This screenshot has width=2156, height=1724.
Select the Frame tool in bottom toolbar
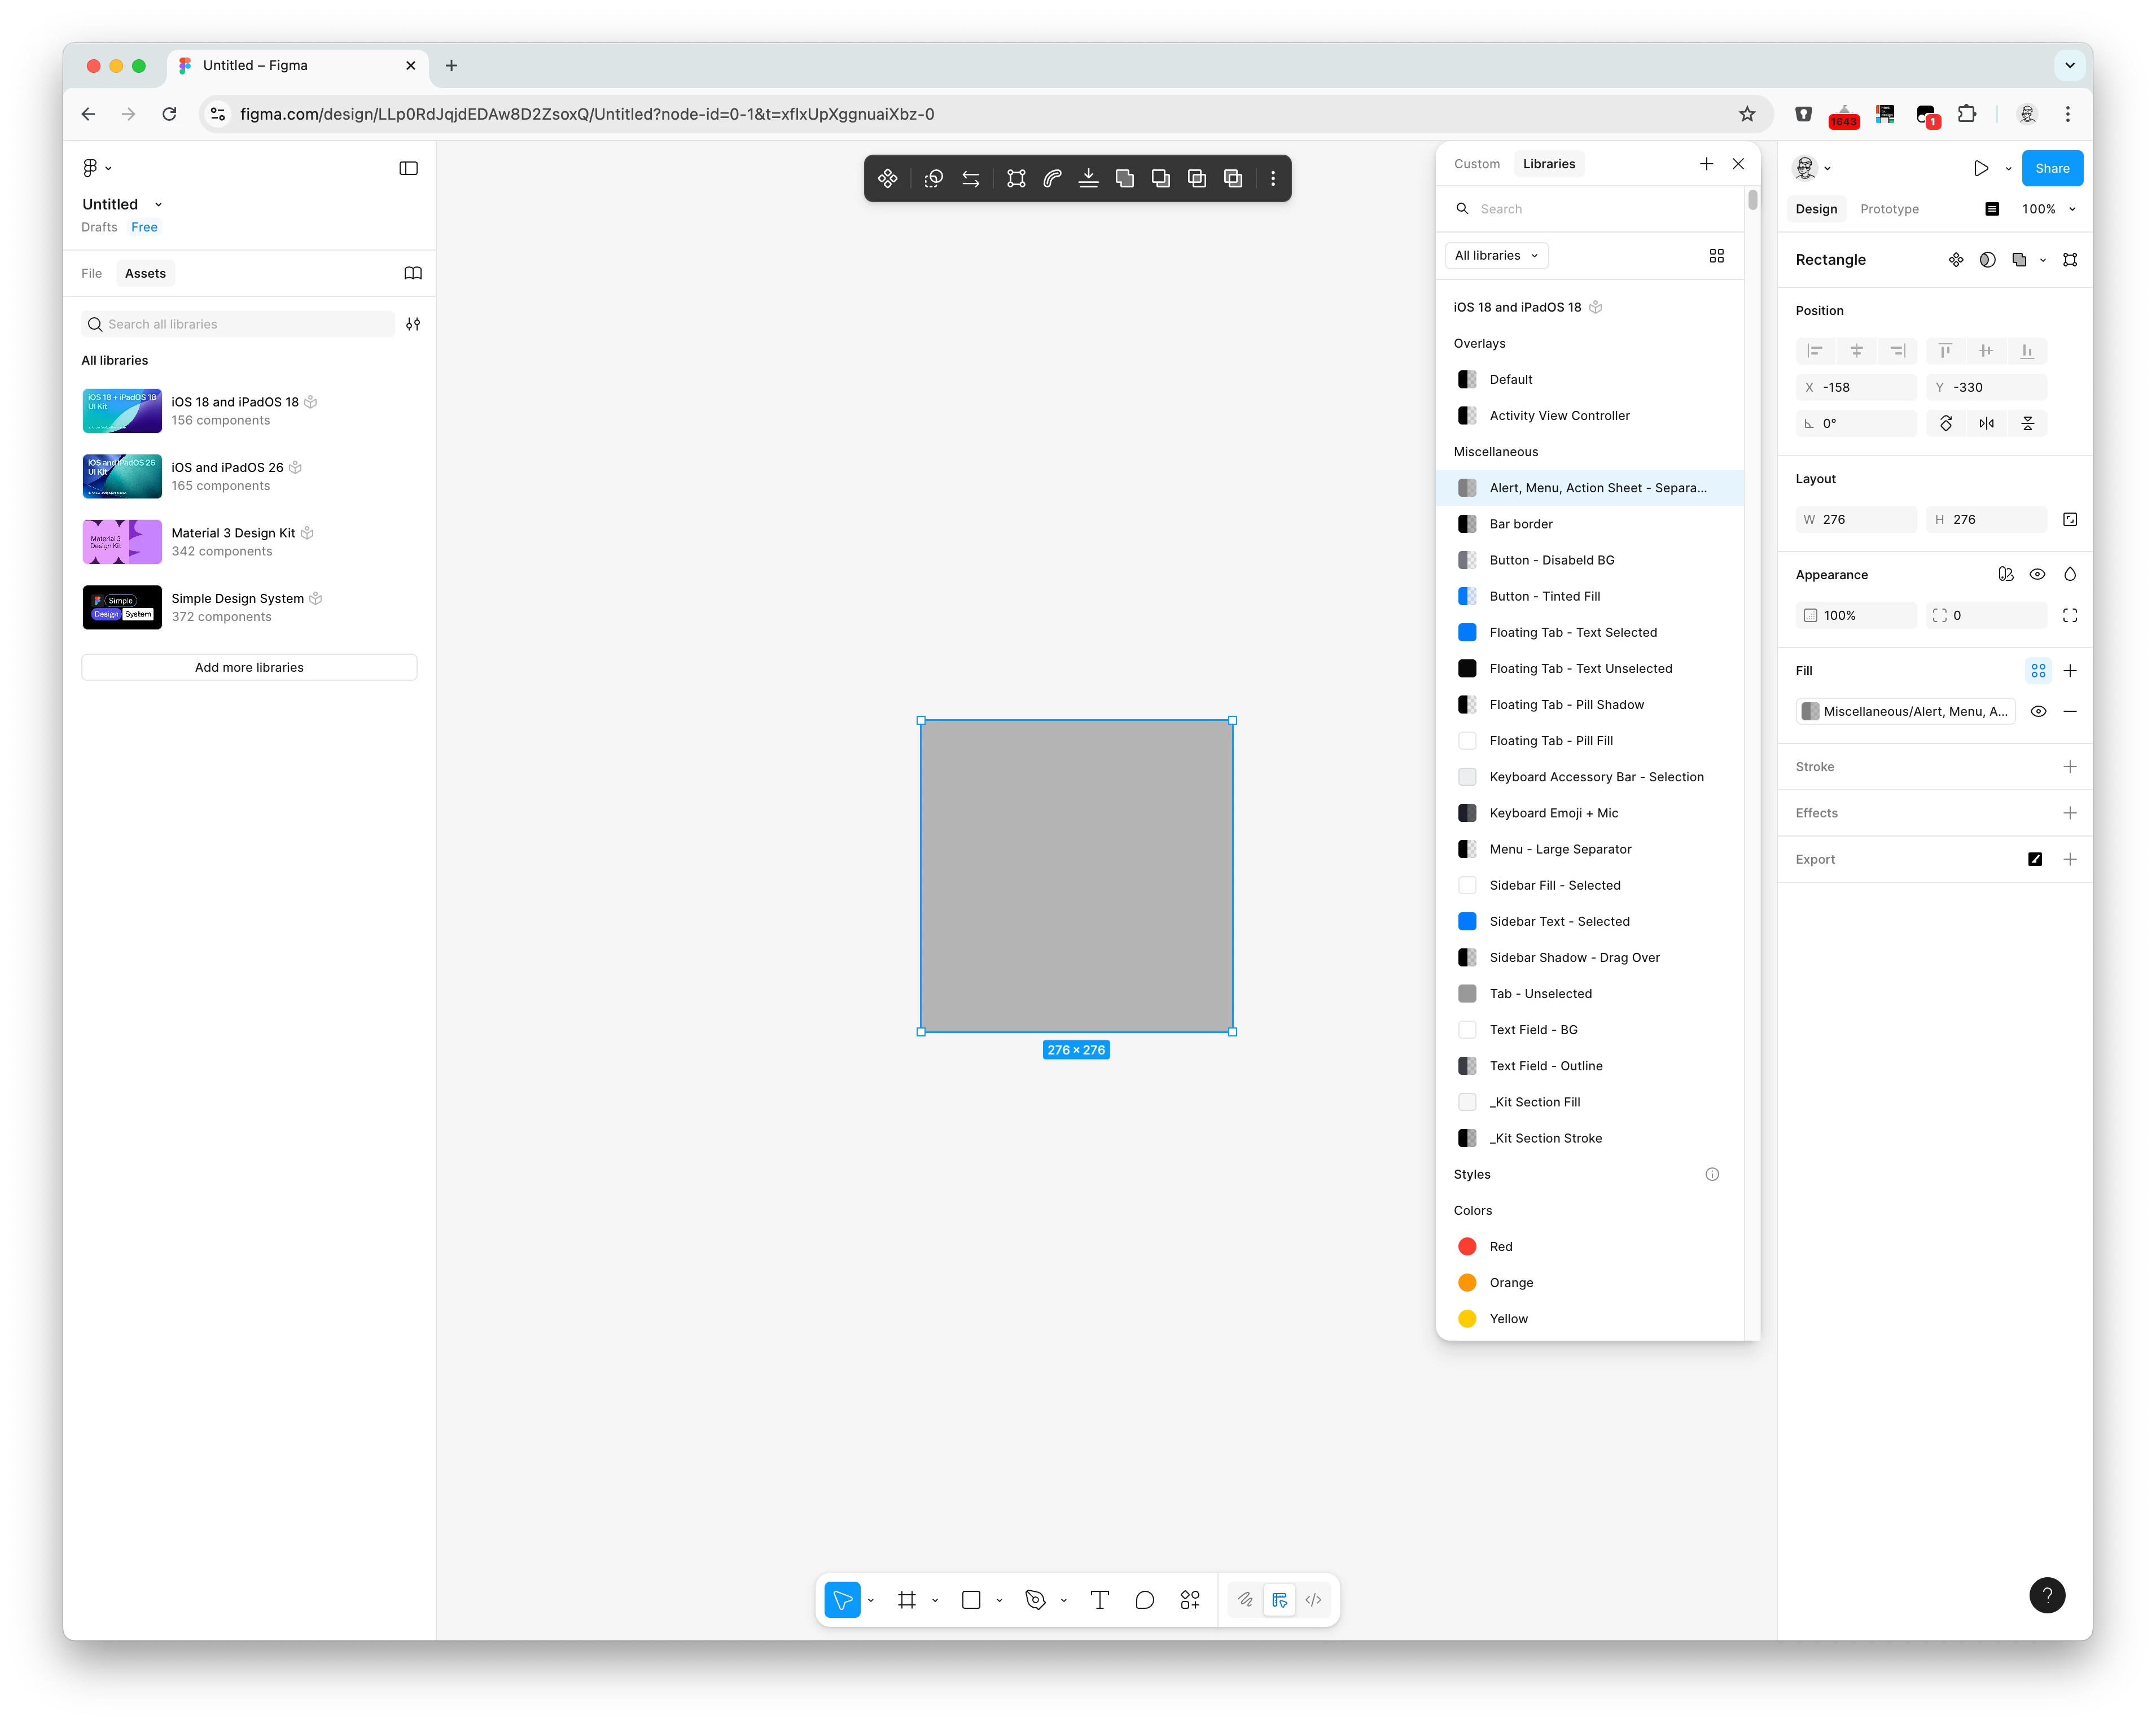click(x=906, y=1600)
